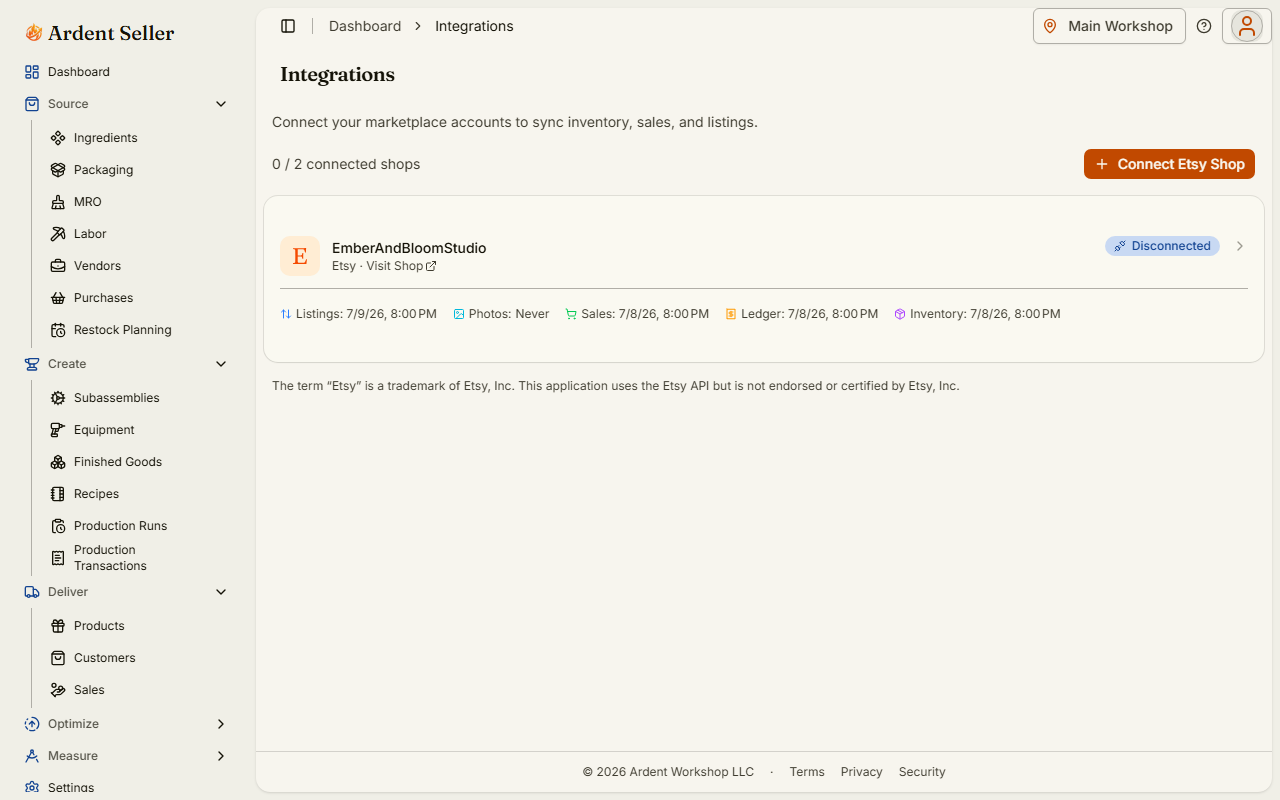
Task: Open the help question-mark icon
Action: click(1204, 26)
